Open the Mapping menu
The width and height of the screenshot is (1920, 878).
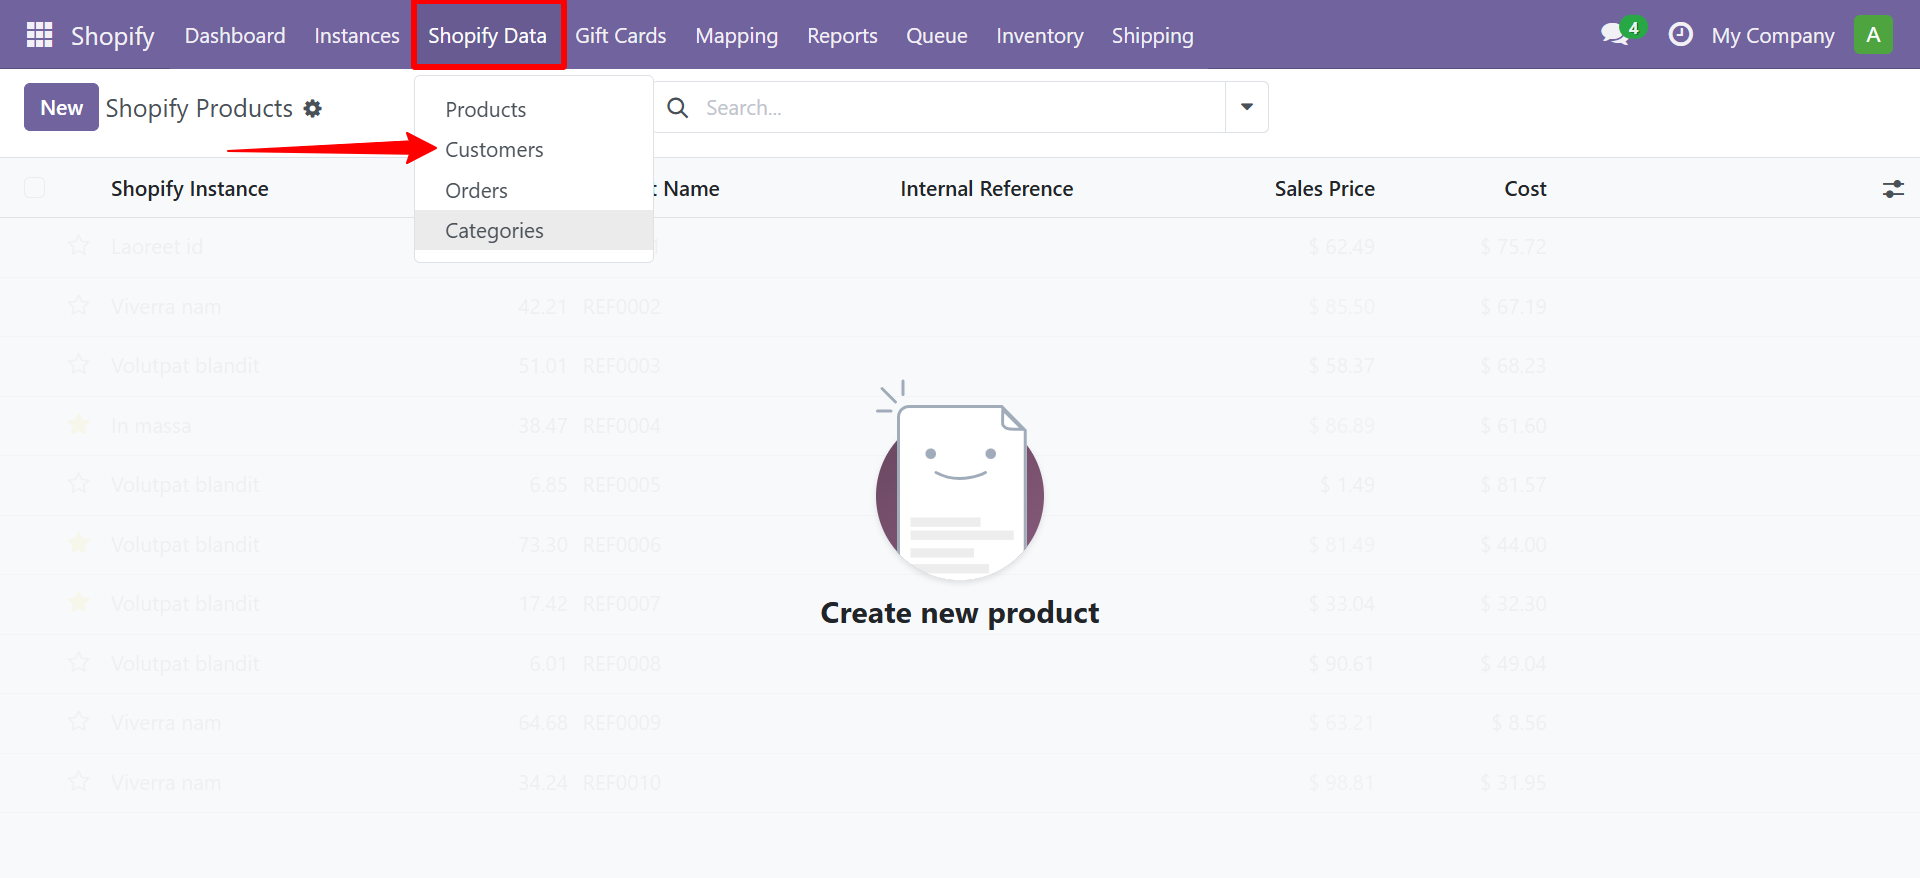point(737,35)
